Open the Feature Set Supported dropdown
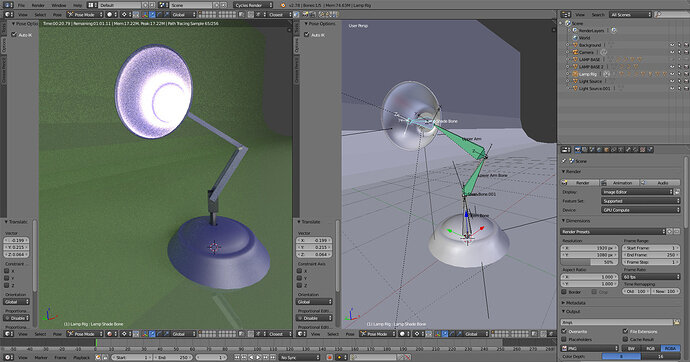The height and width of the screenshot is (362, 690). [641, 201]
